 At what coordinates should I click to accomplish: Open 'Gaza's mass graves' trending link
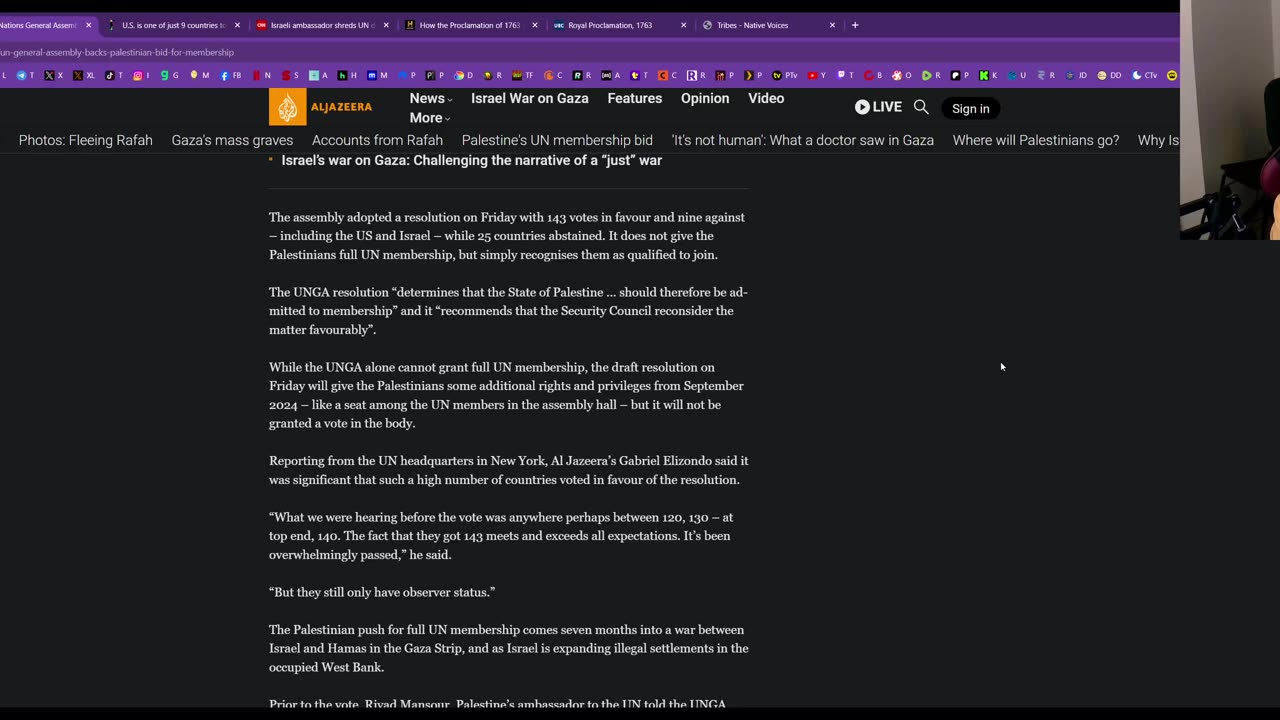tap(232, 140)
